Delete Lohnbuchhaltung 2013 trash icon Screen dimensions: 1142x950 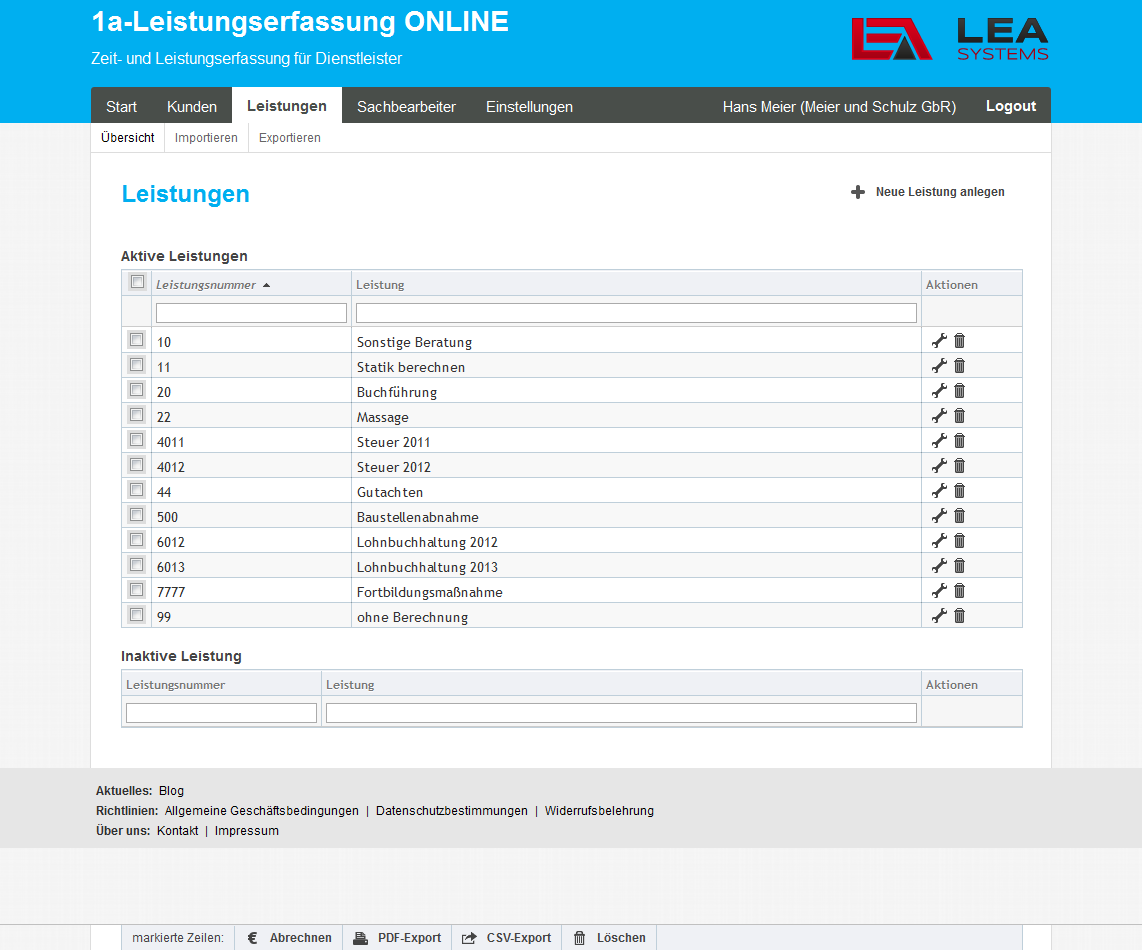(x=959, y=565)
